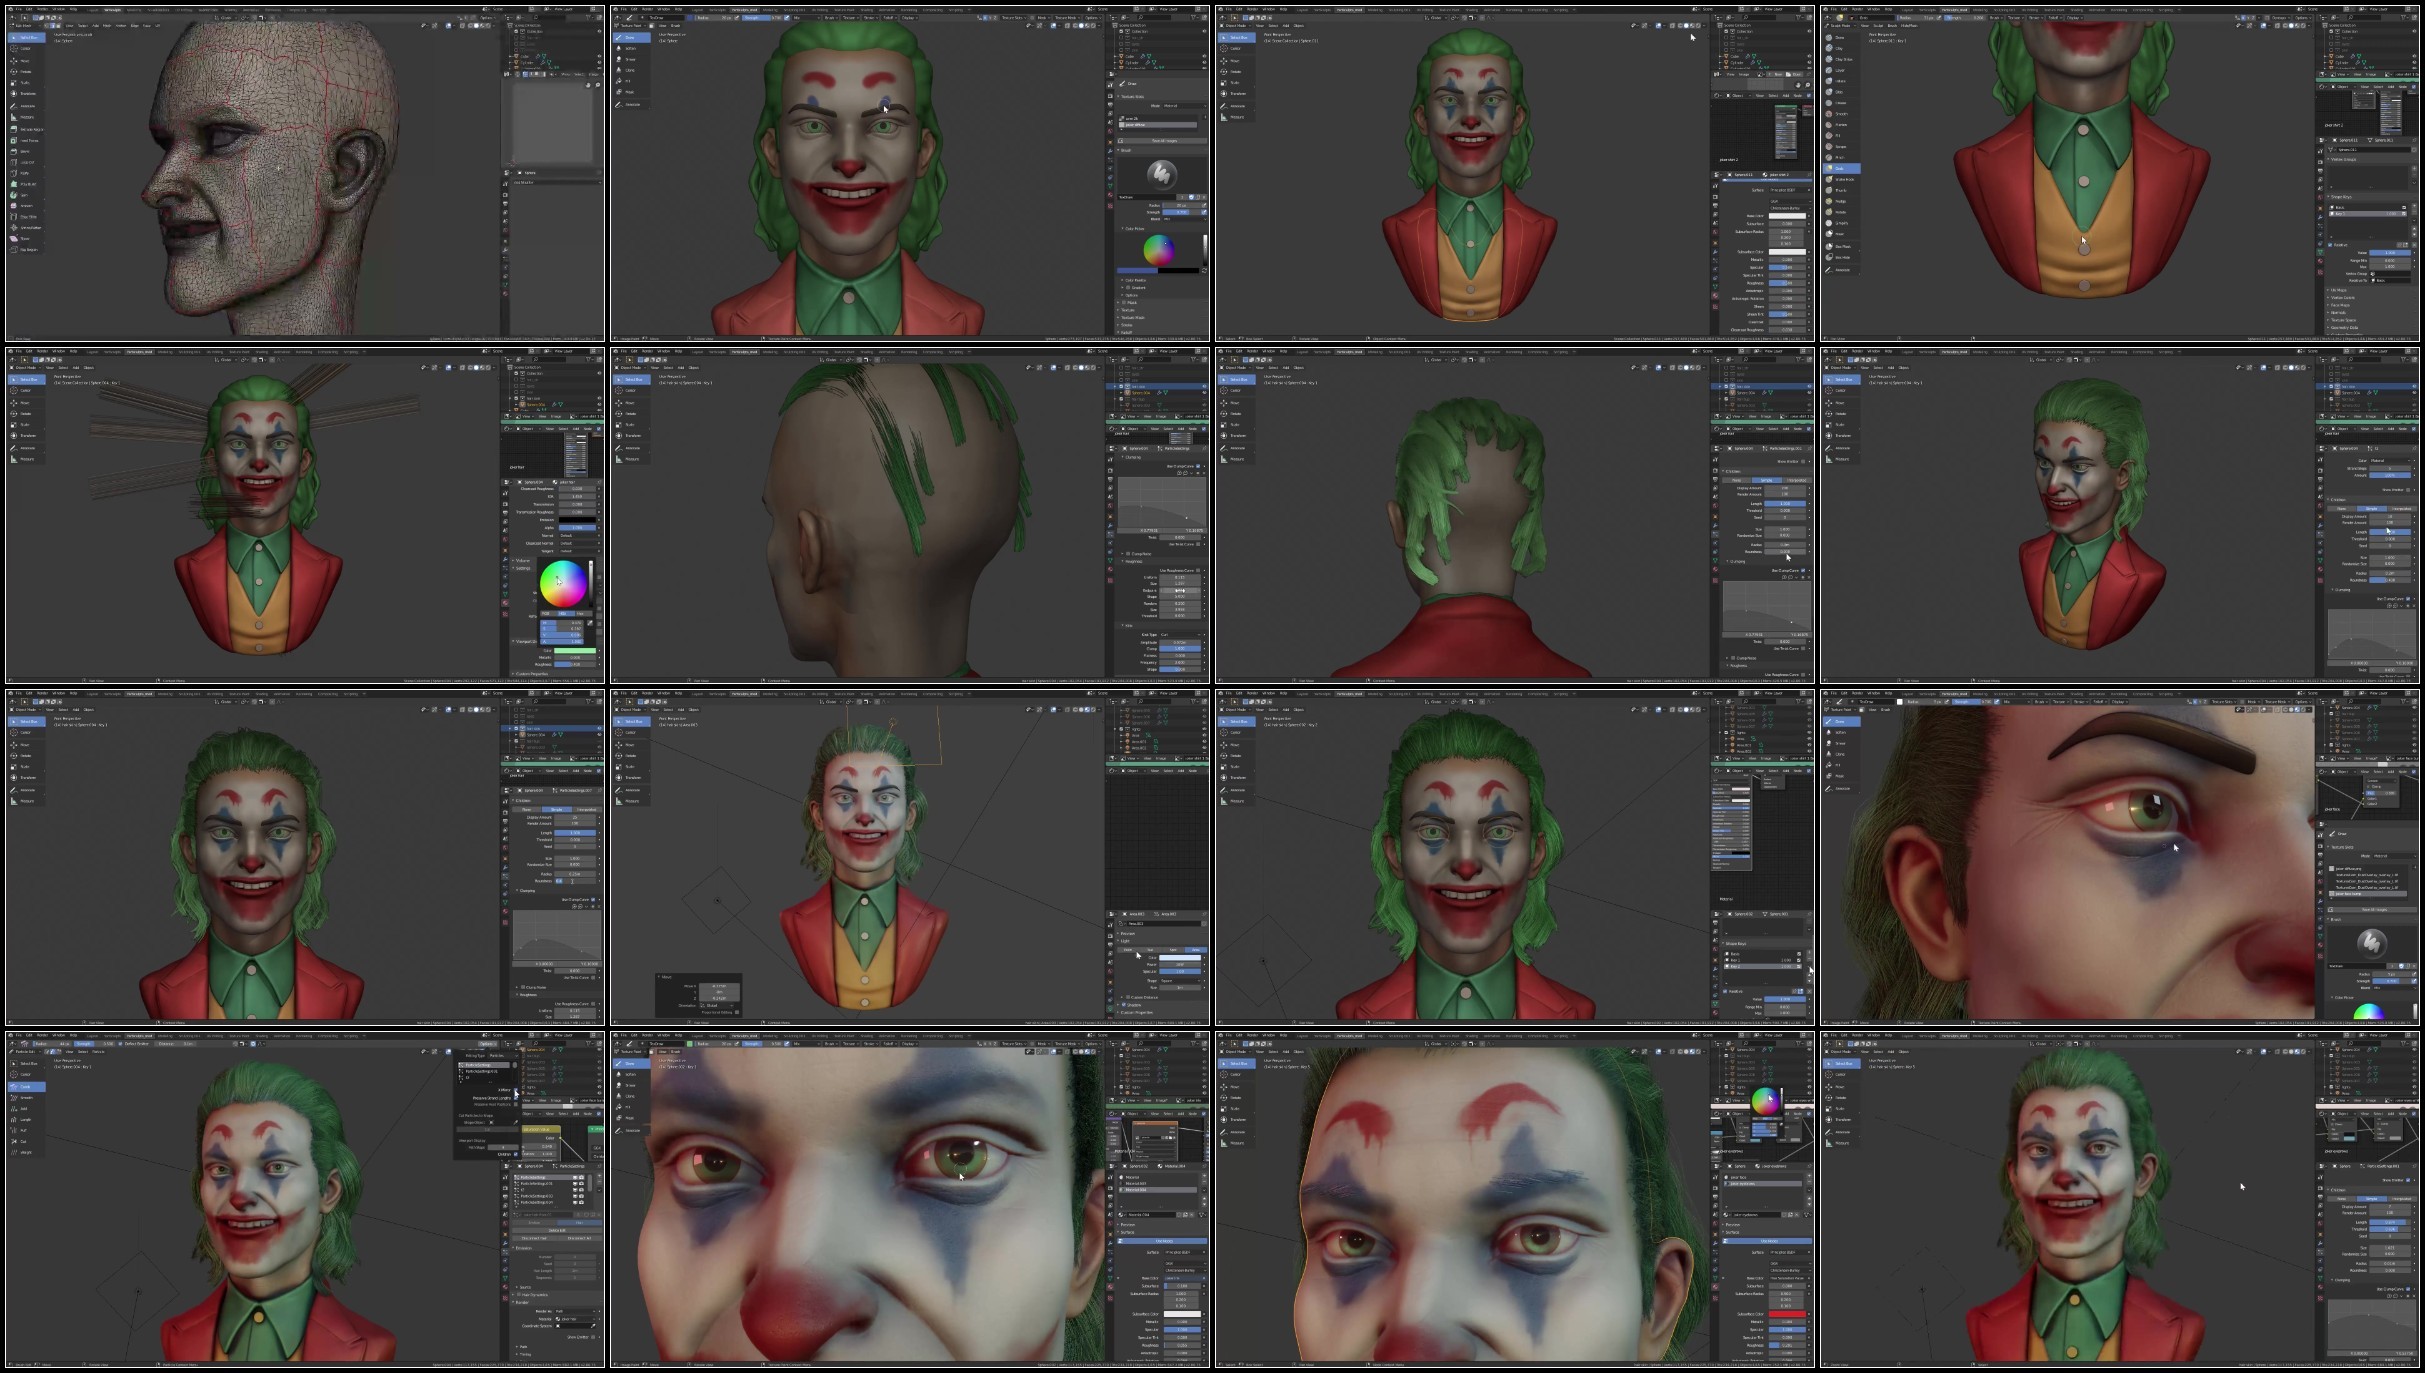Toggle Relative checkbox in torso close-up Shape Keys panel
Screen dimensions: 2425x1373
coord(2330,245)
